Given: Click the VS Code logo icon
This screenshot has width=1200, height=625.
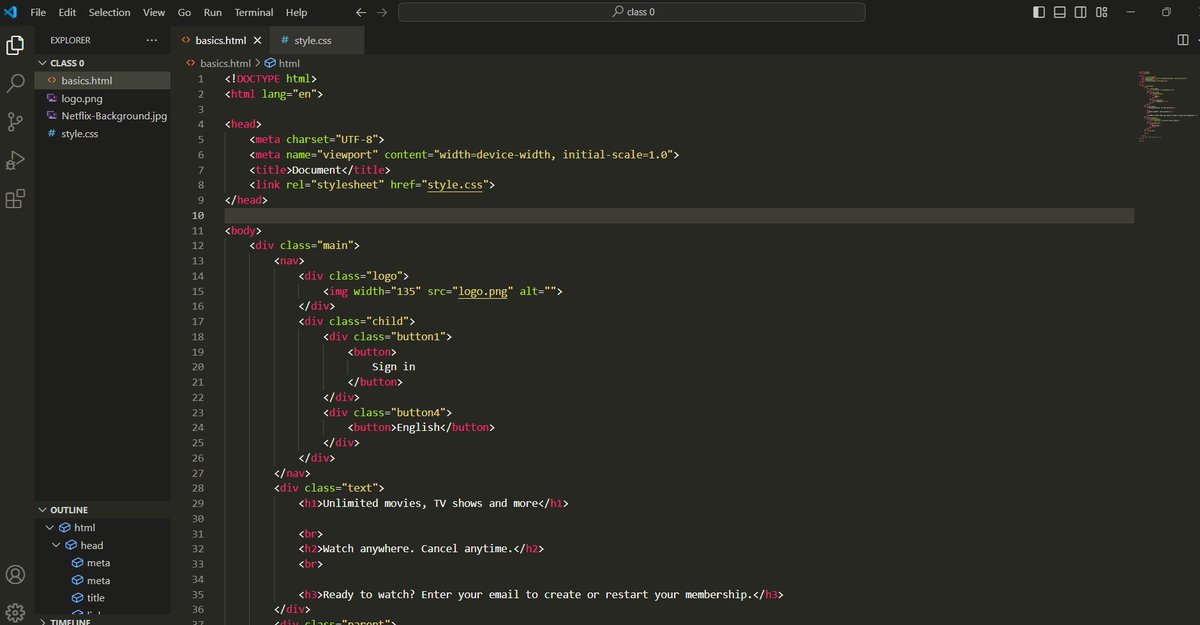Looking at the screenshot, I should [x=11, y=12].
